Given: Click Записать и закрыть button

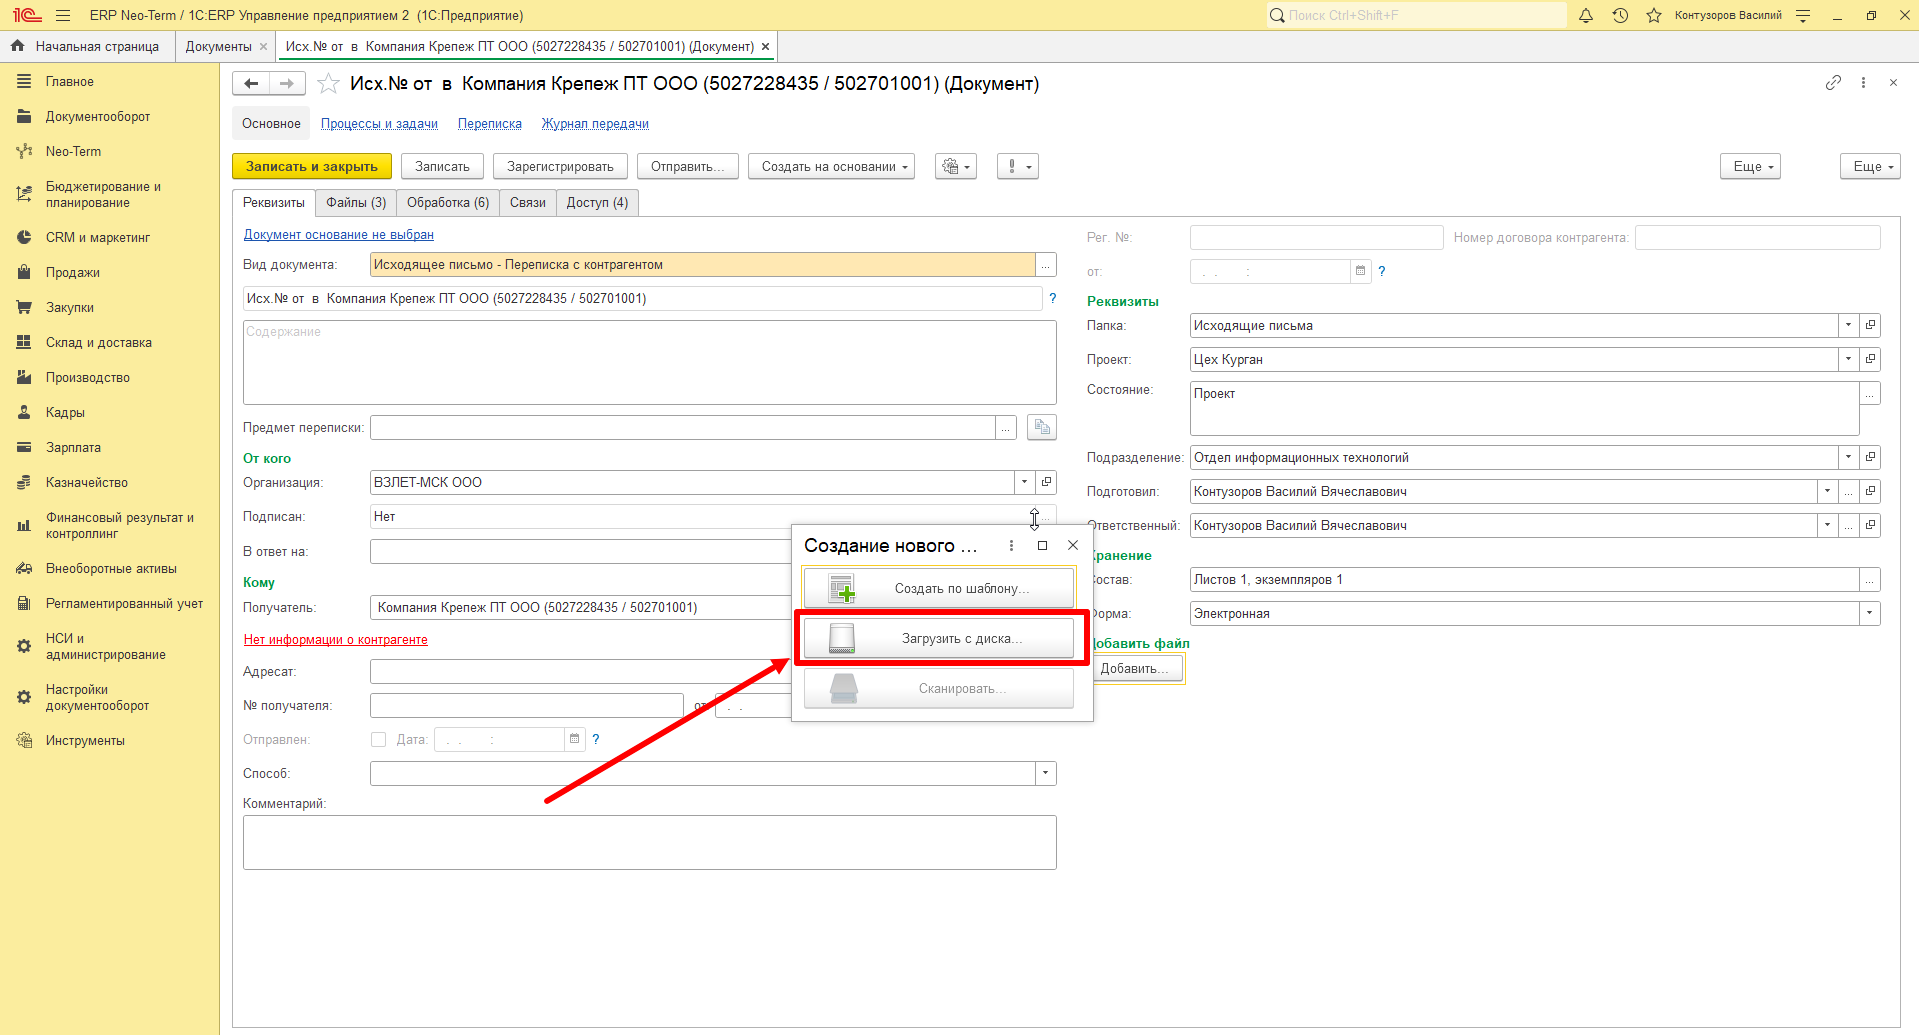Looking at the screenshot, I should coord(312,167).
